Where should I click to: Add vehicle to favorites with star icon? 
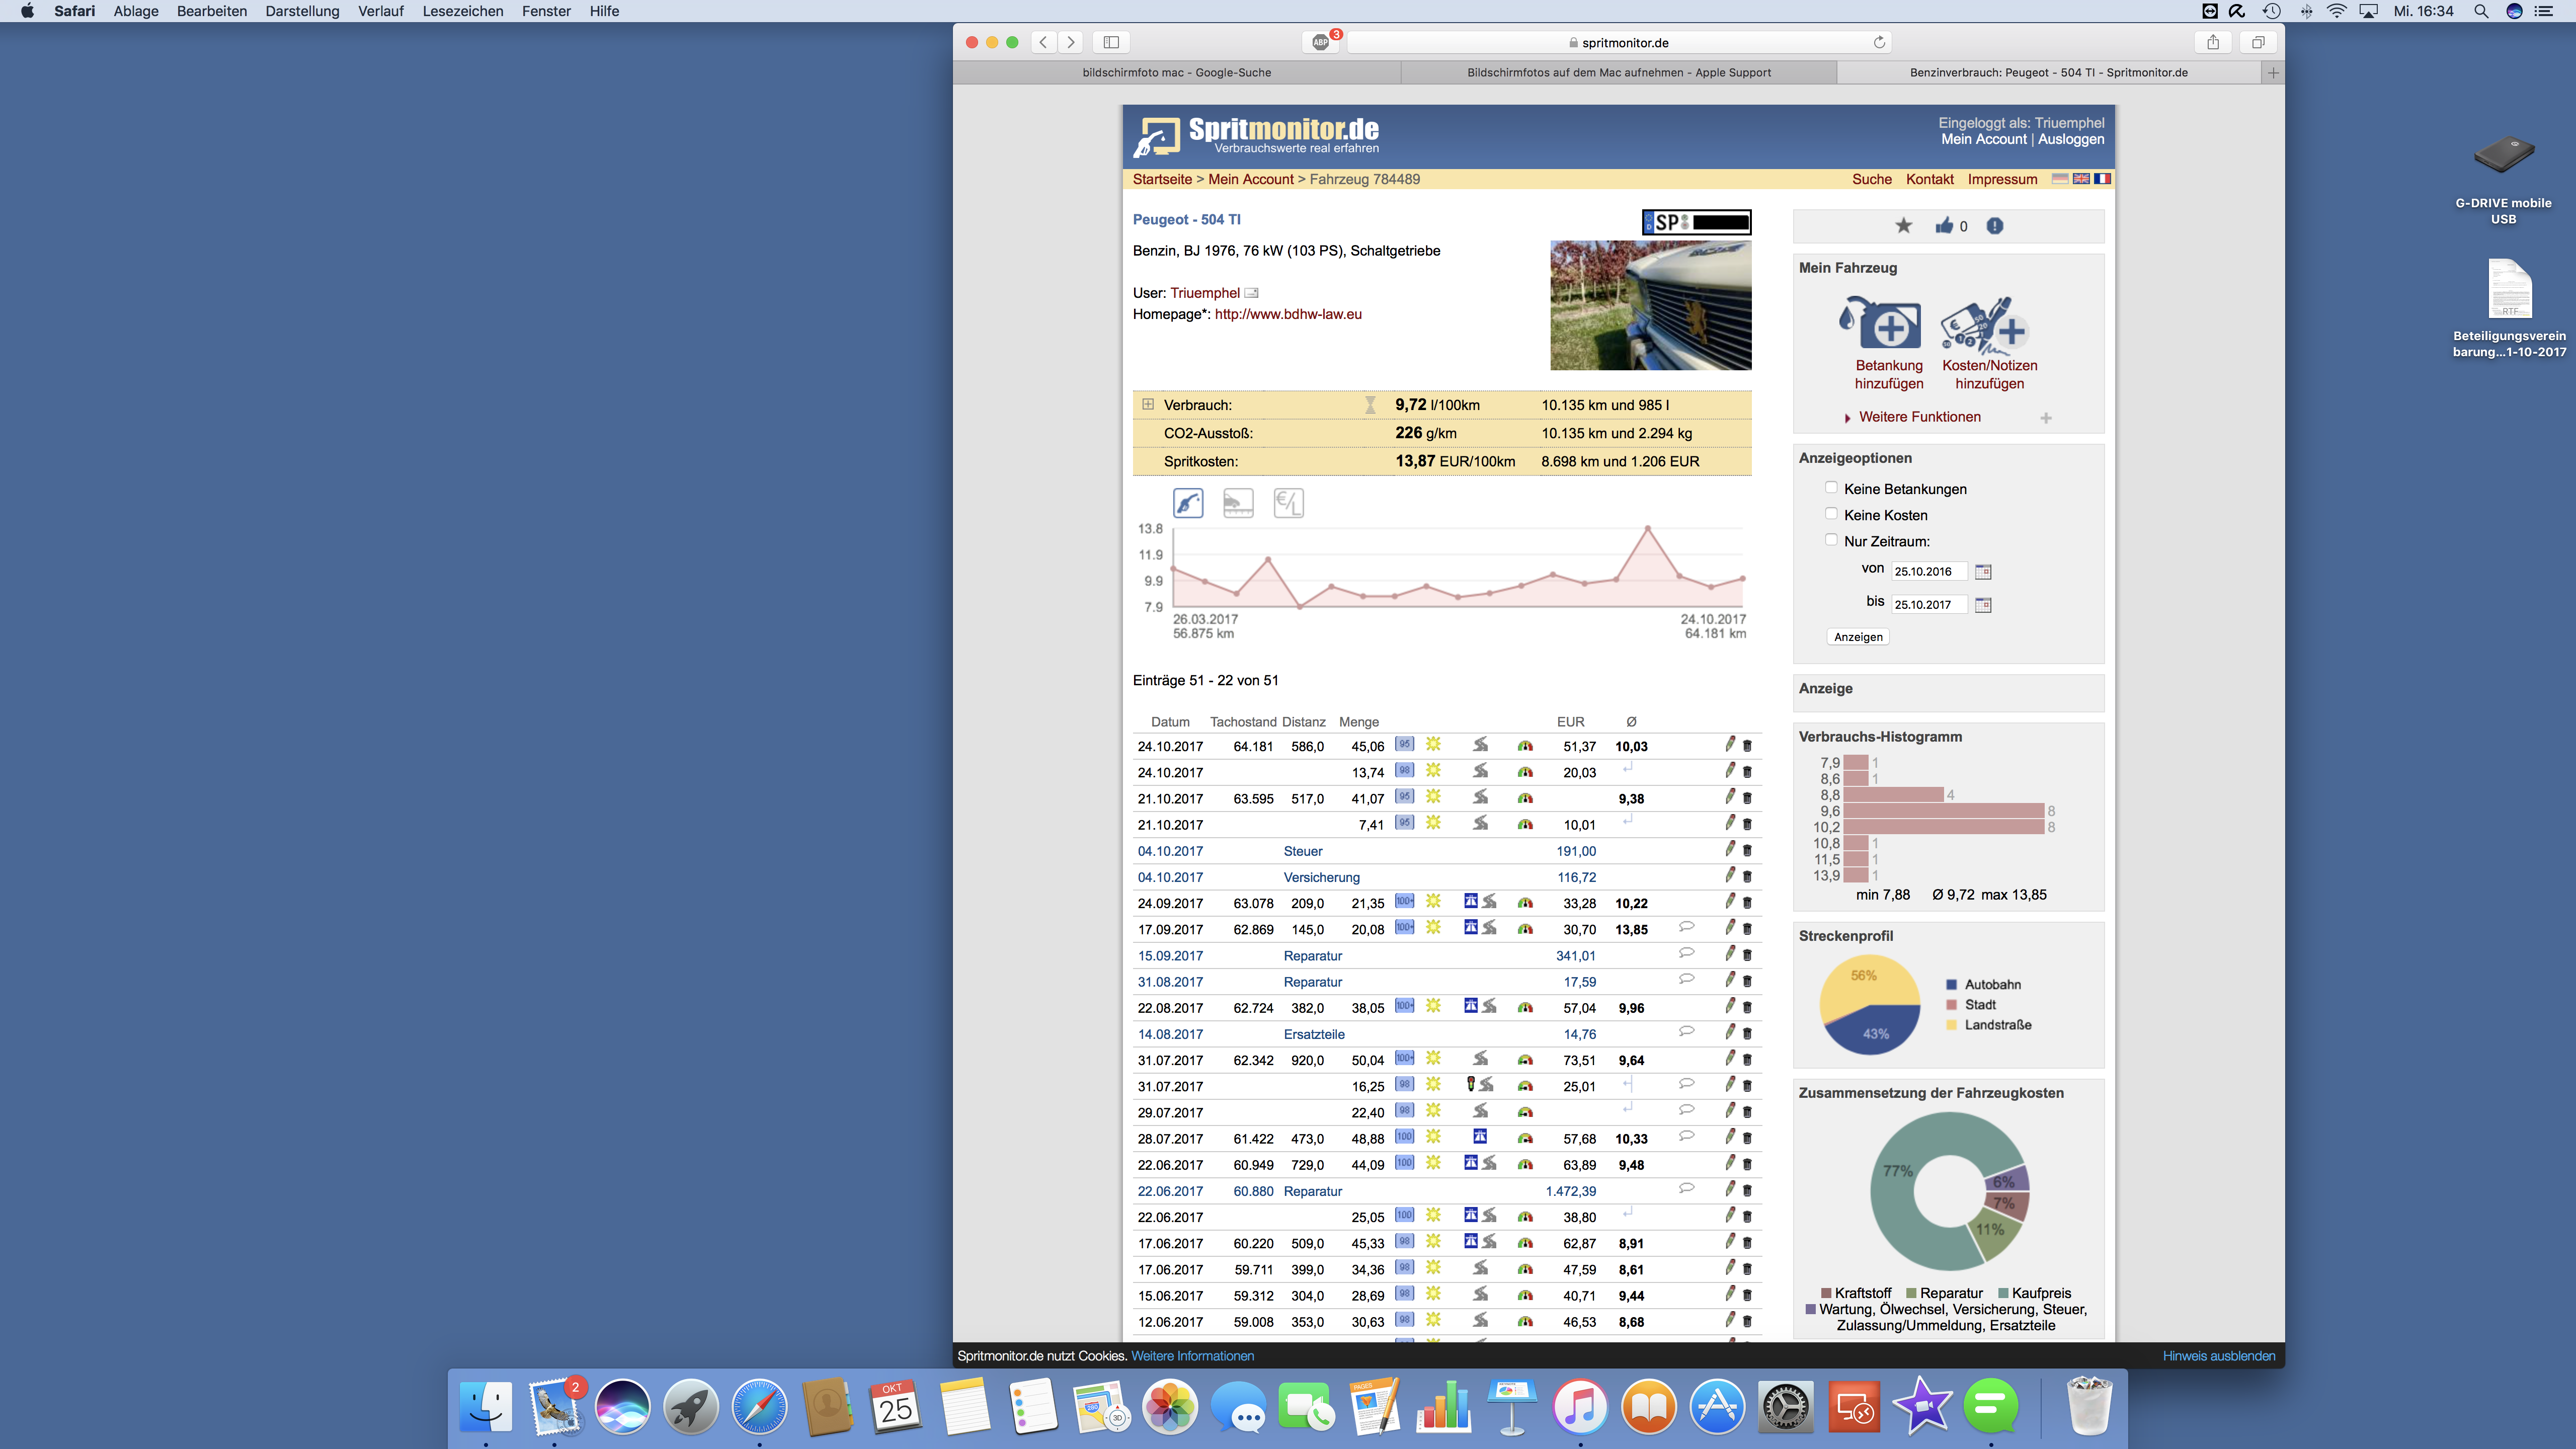coord(1904,226)
